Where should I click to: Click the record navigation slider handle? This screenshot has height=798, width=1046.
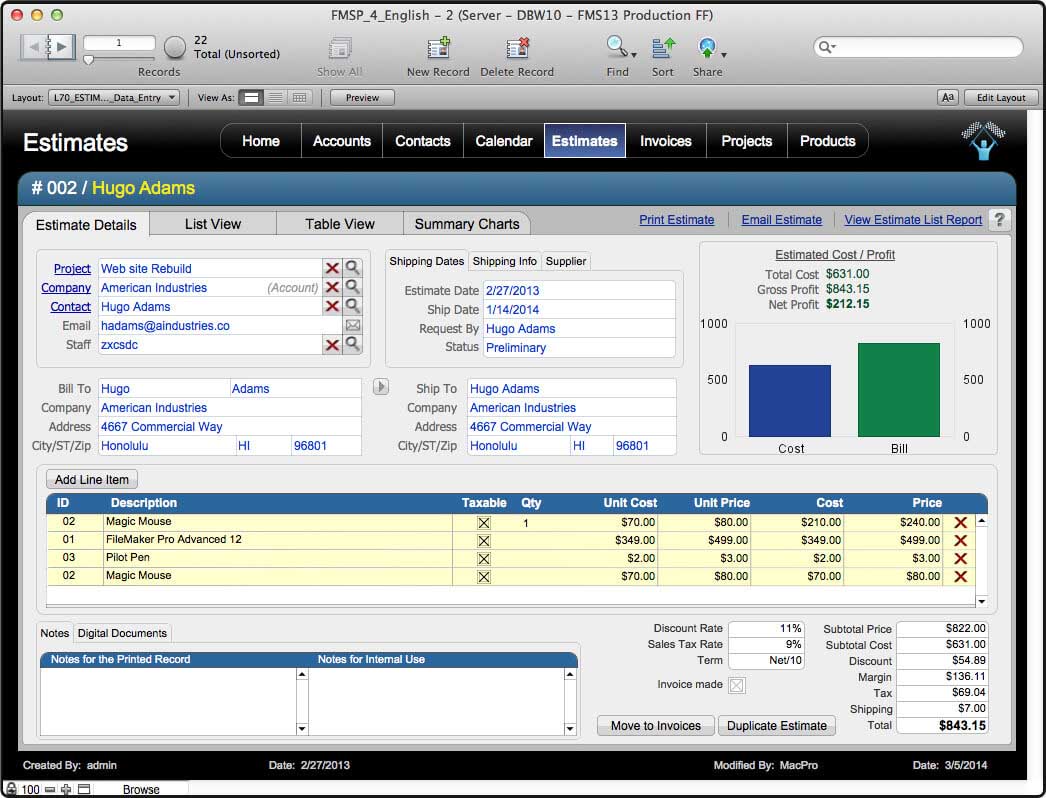(88, 60)
